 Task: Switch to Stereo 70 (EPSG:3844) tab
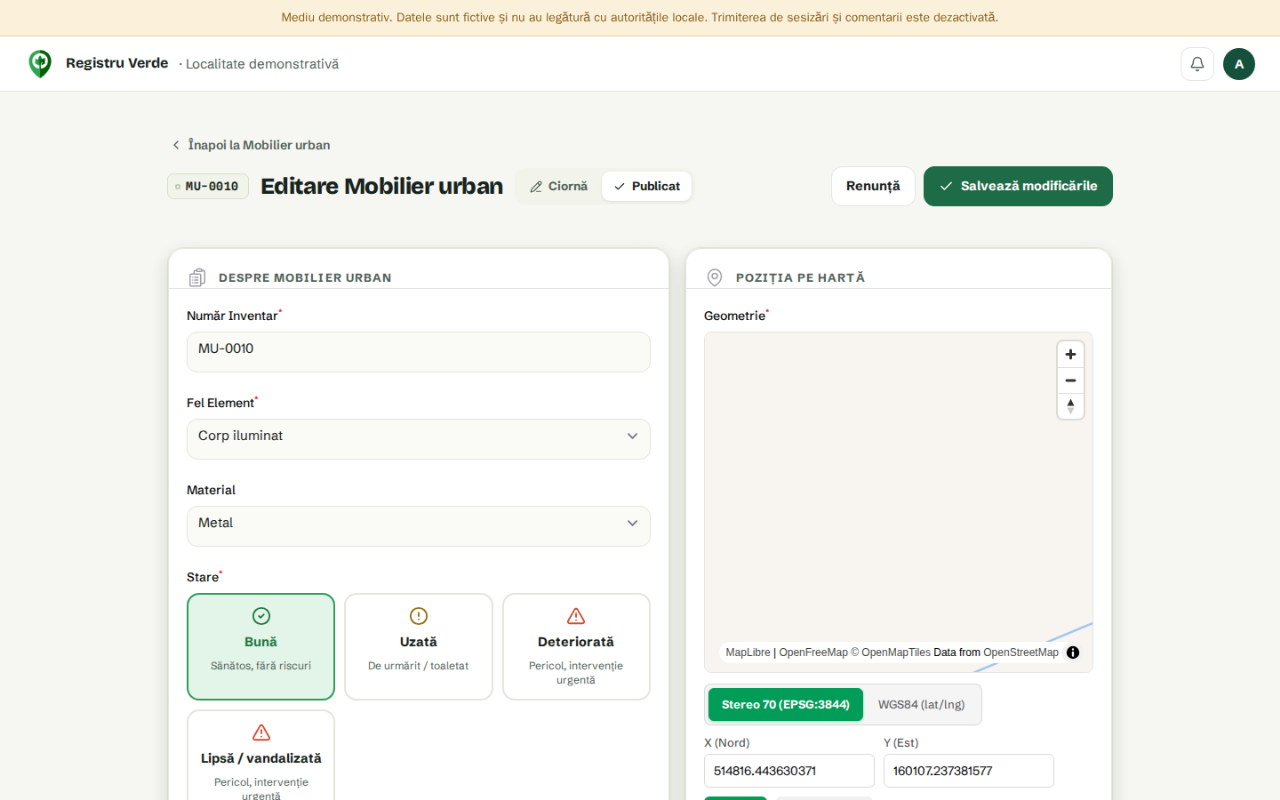786,705
